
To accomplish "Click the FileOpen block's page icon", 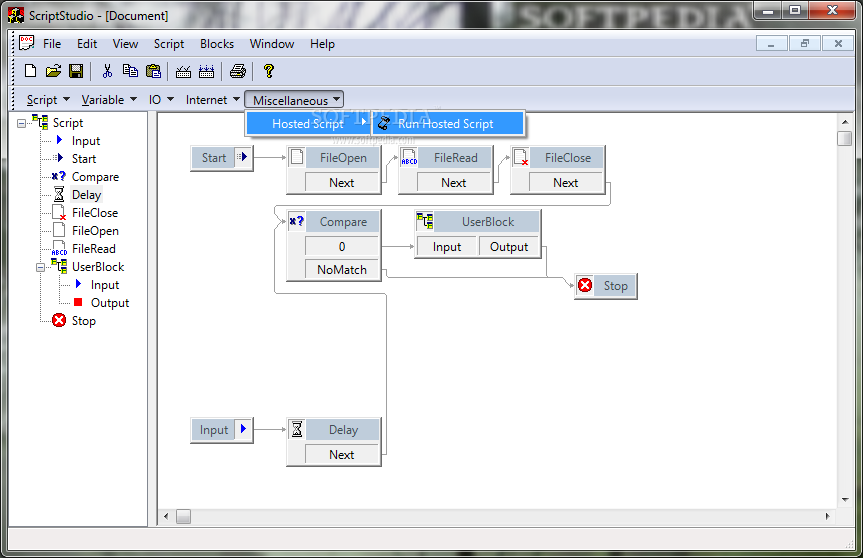I will click(297, 157).
